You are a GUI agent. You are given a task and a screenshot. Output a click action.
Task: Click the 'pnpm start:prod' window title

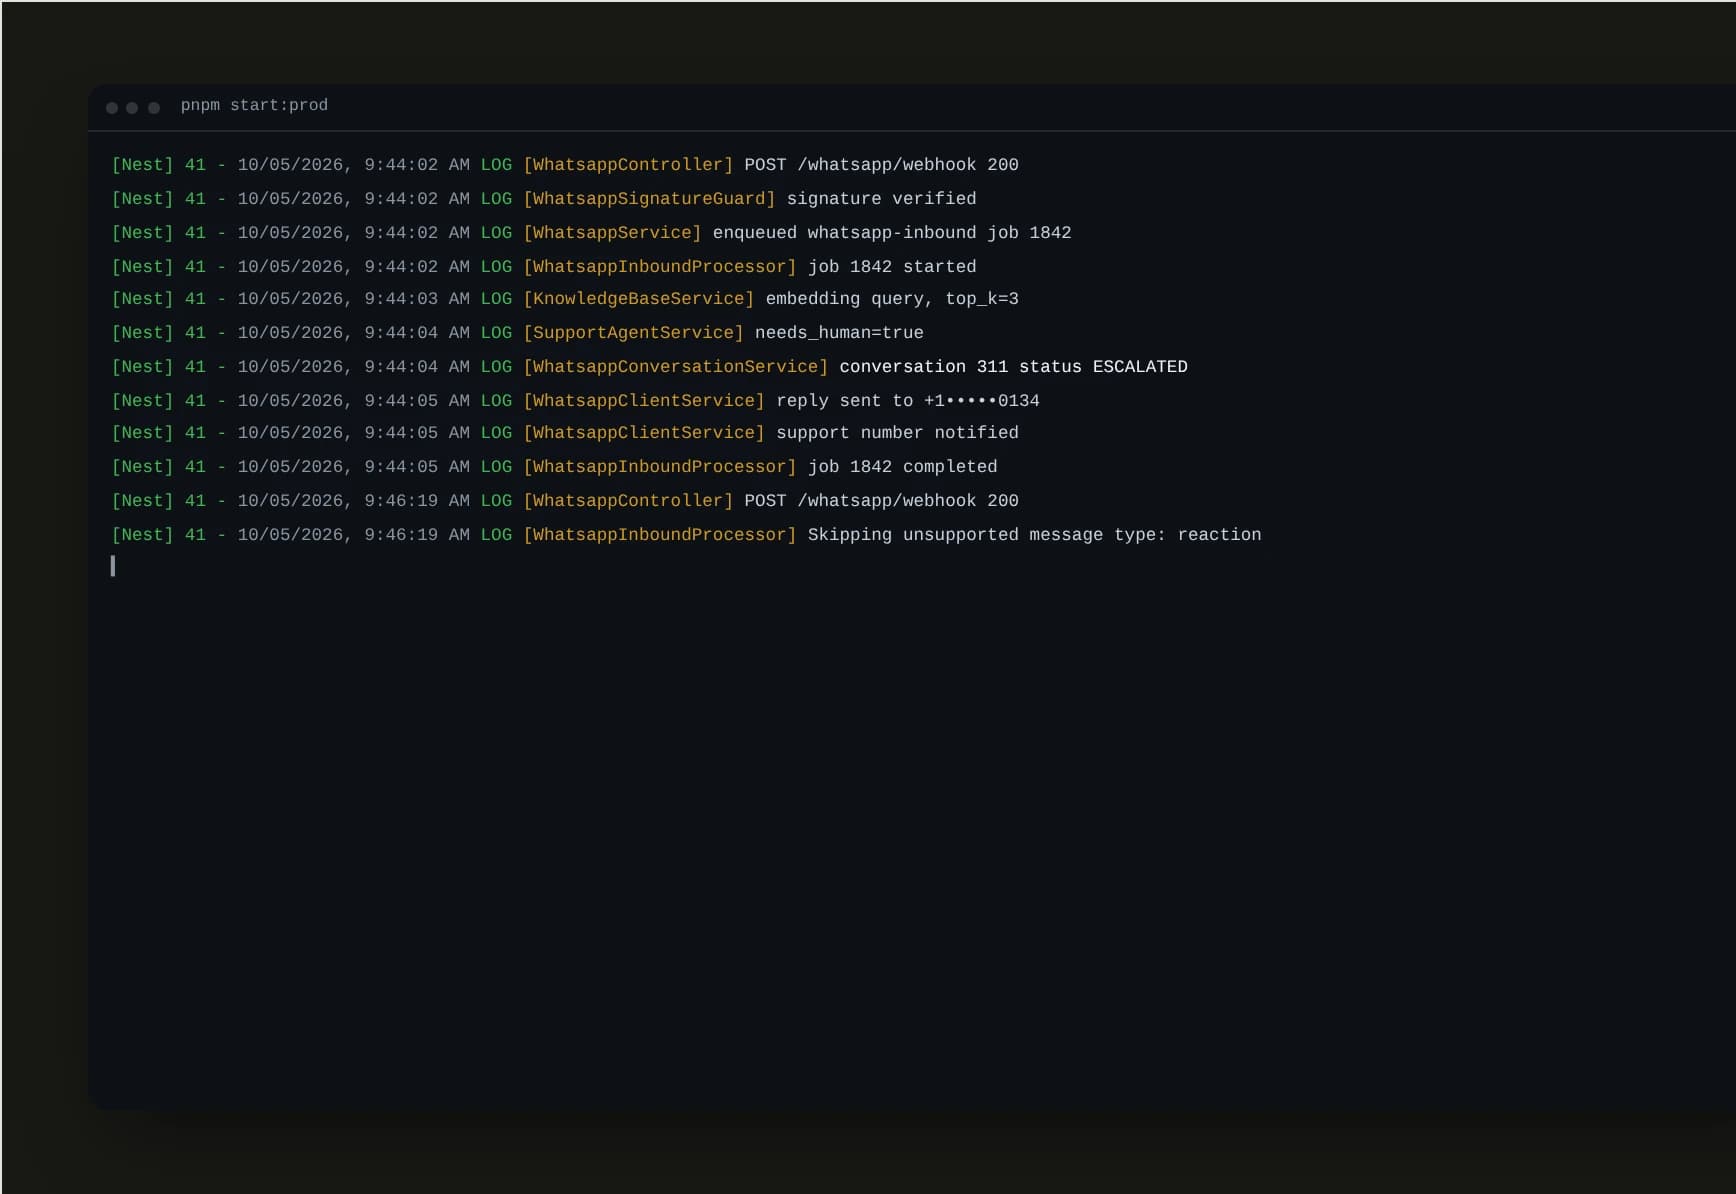[x=254, y=105]
